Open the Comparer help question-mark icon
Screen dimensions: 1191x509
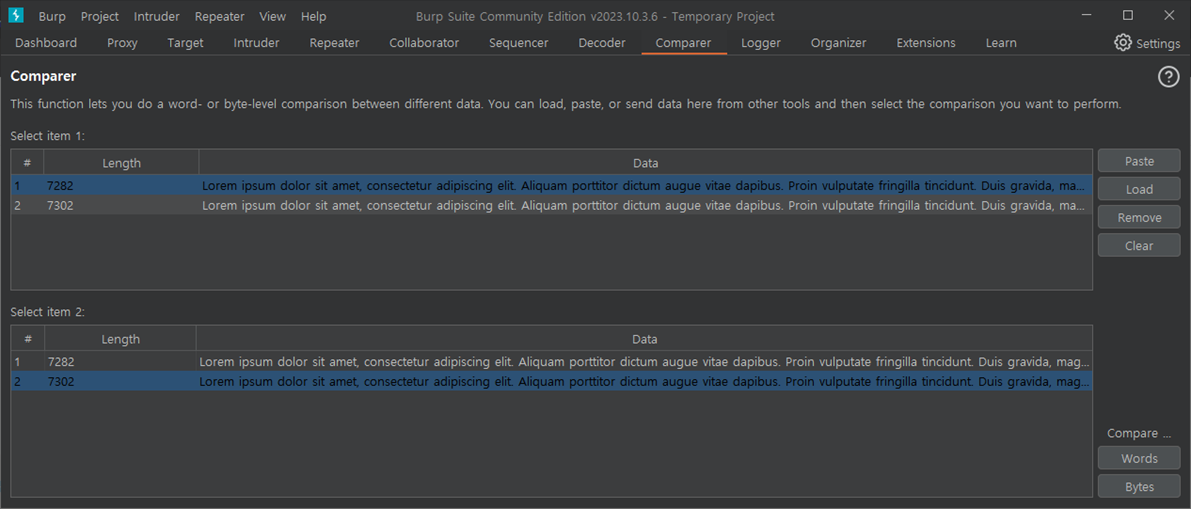[x=1168, y=77]
